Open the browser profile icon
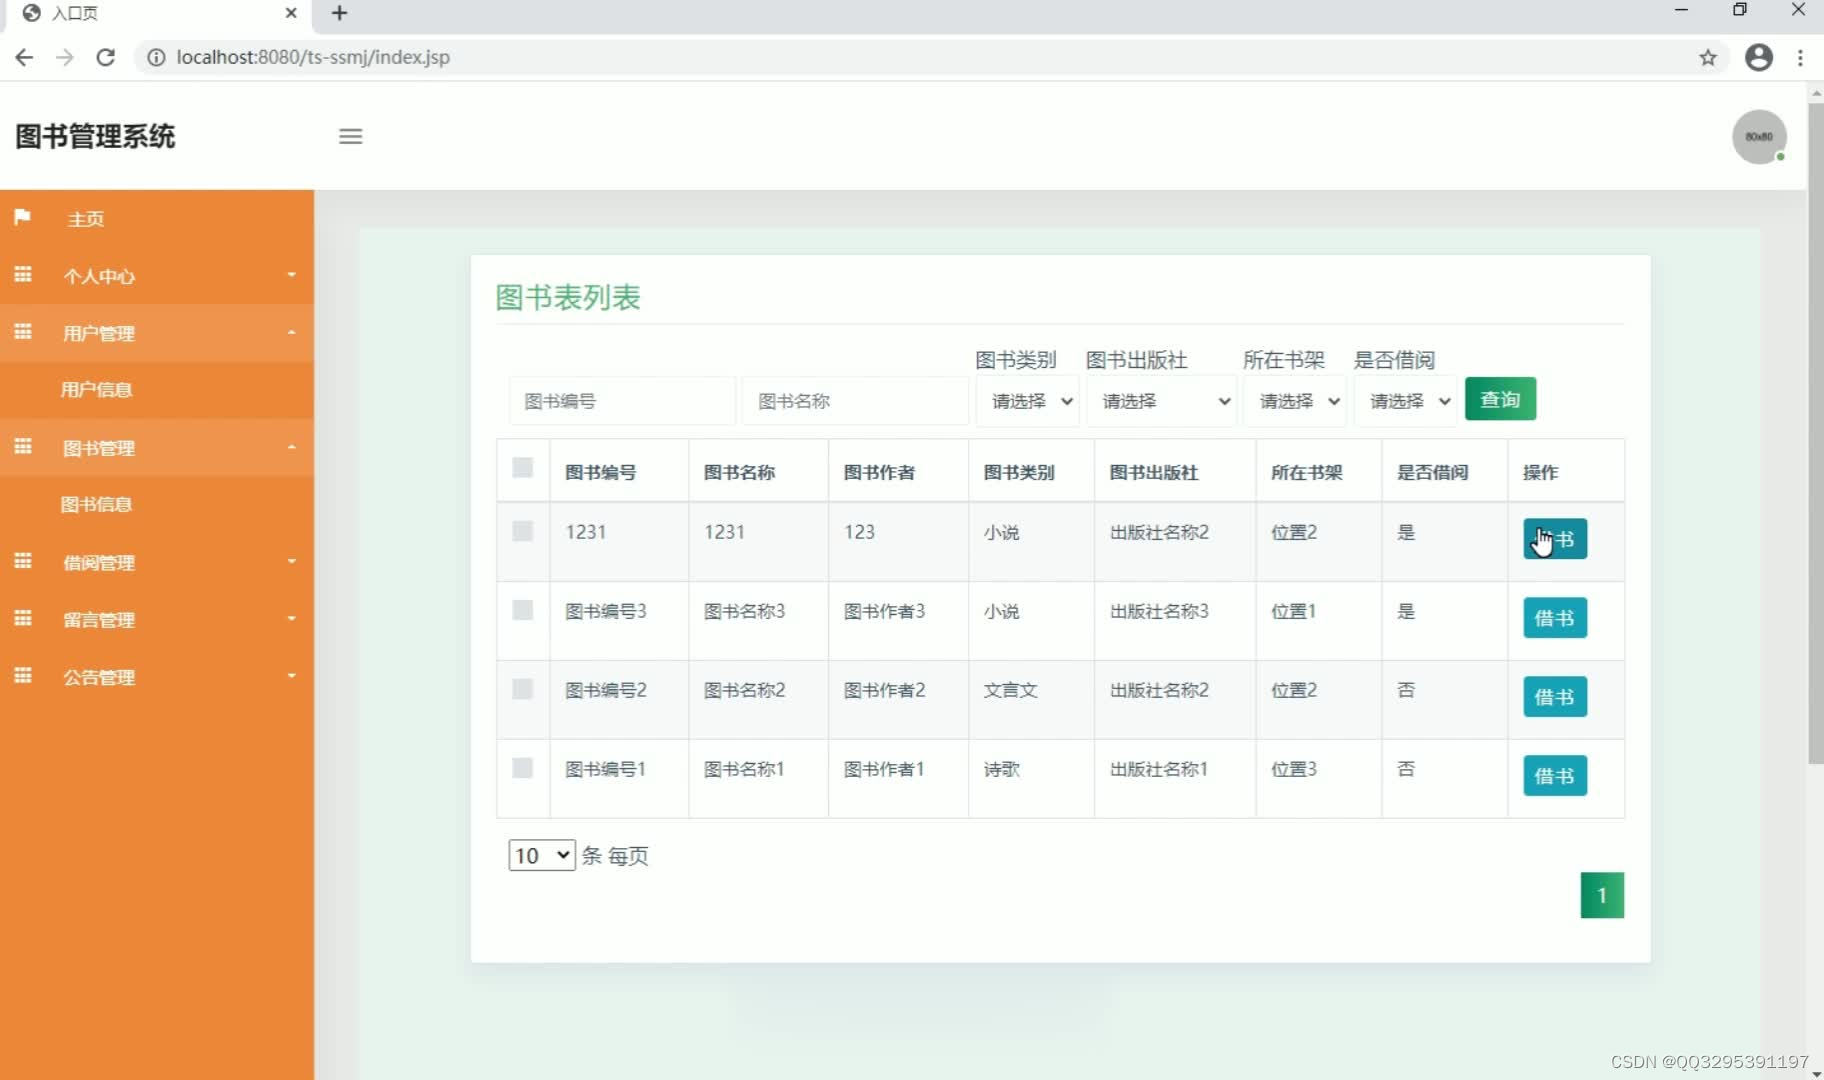Image resolution: width=1824 pixels, height=1080 pixels. pyautogui.click(x=1759, y=57)
